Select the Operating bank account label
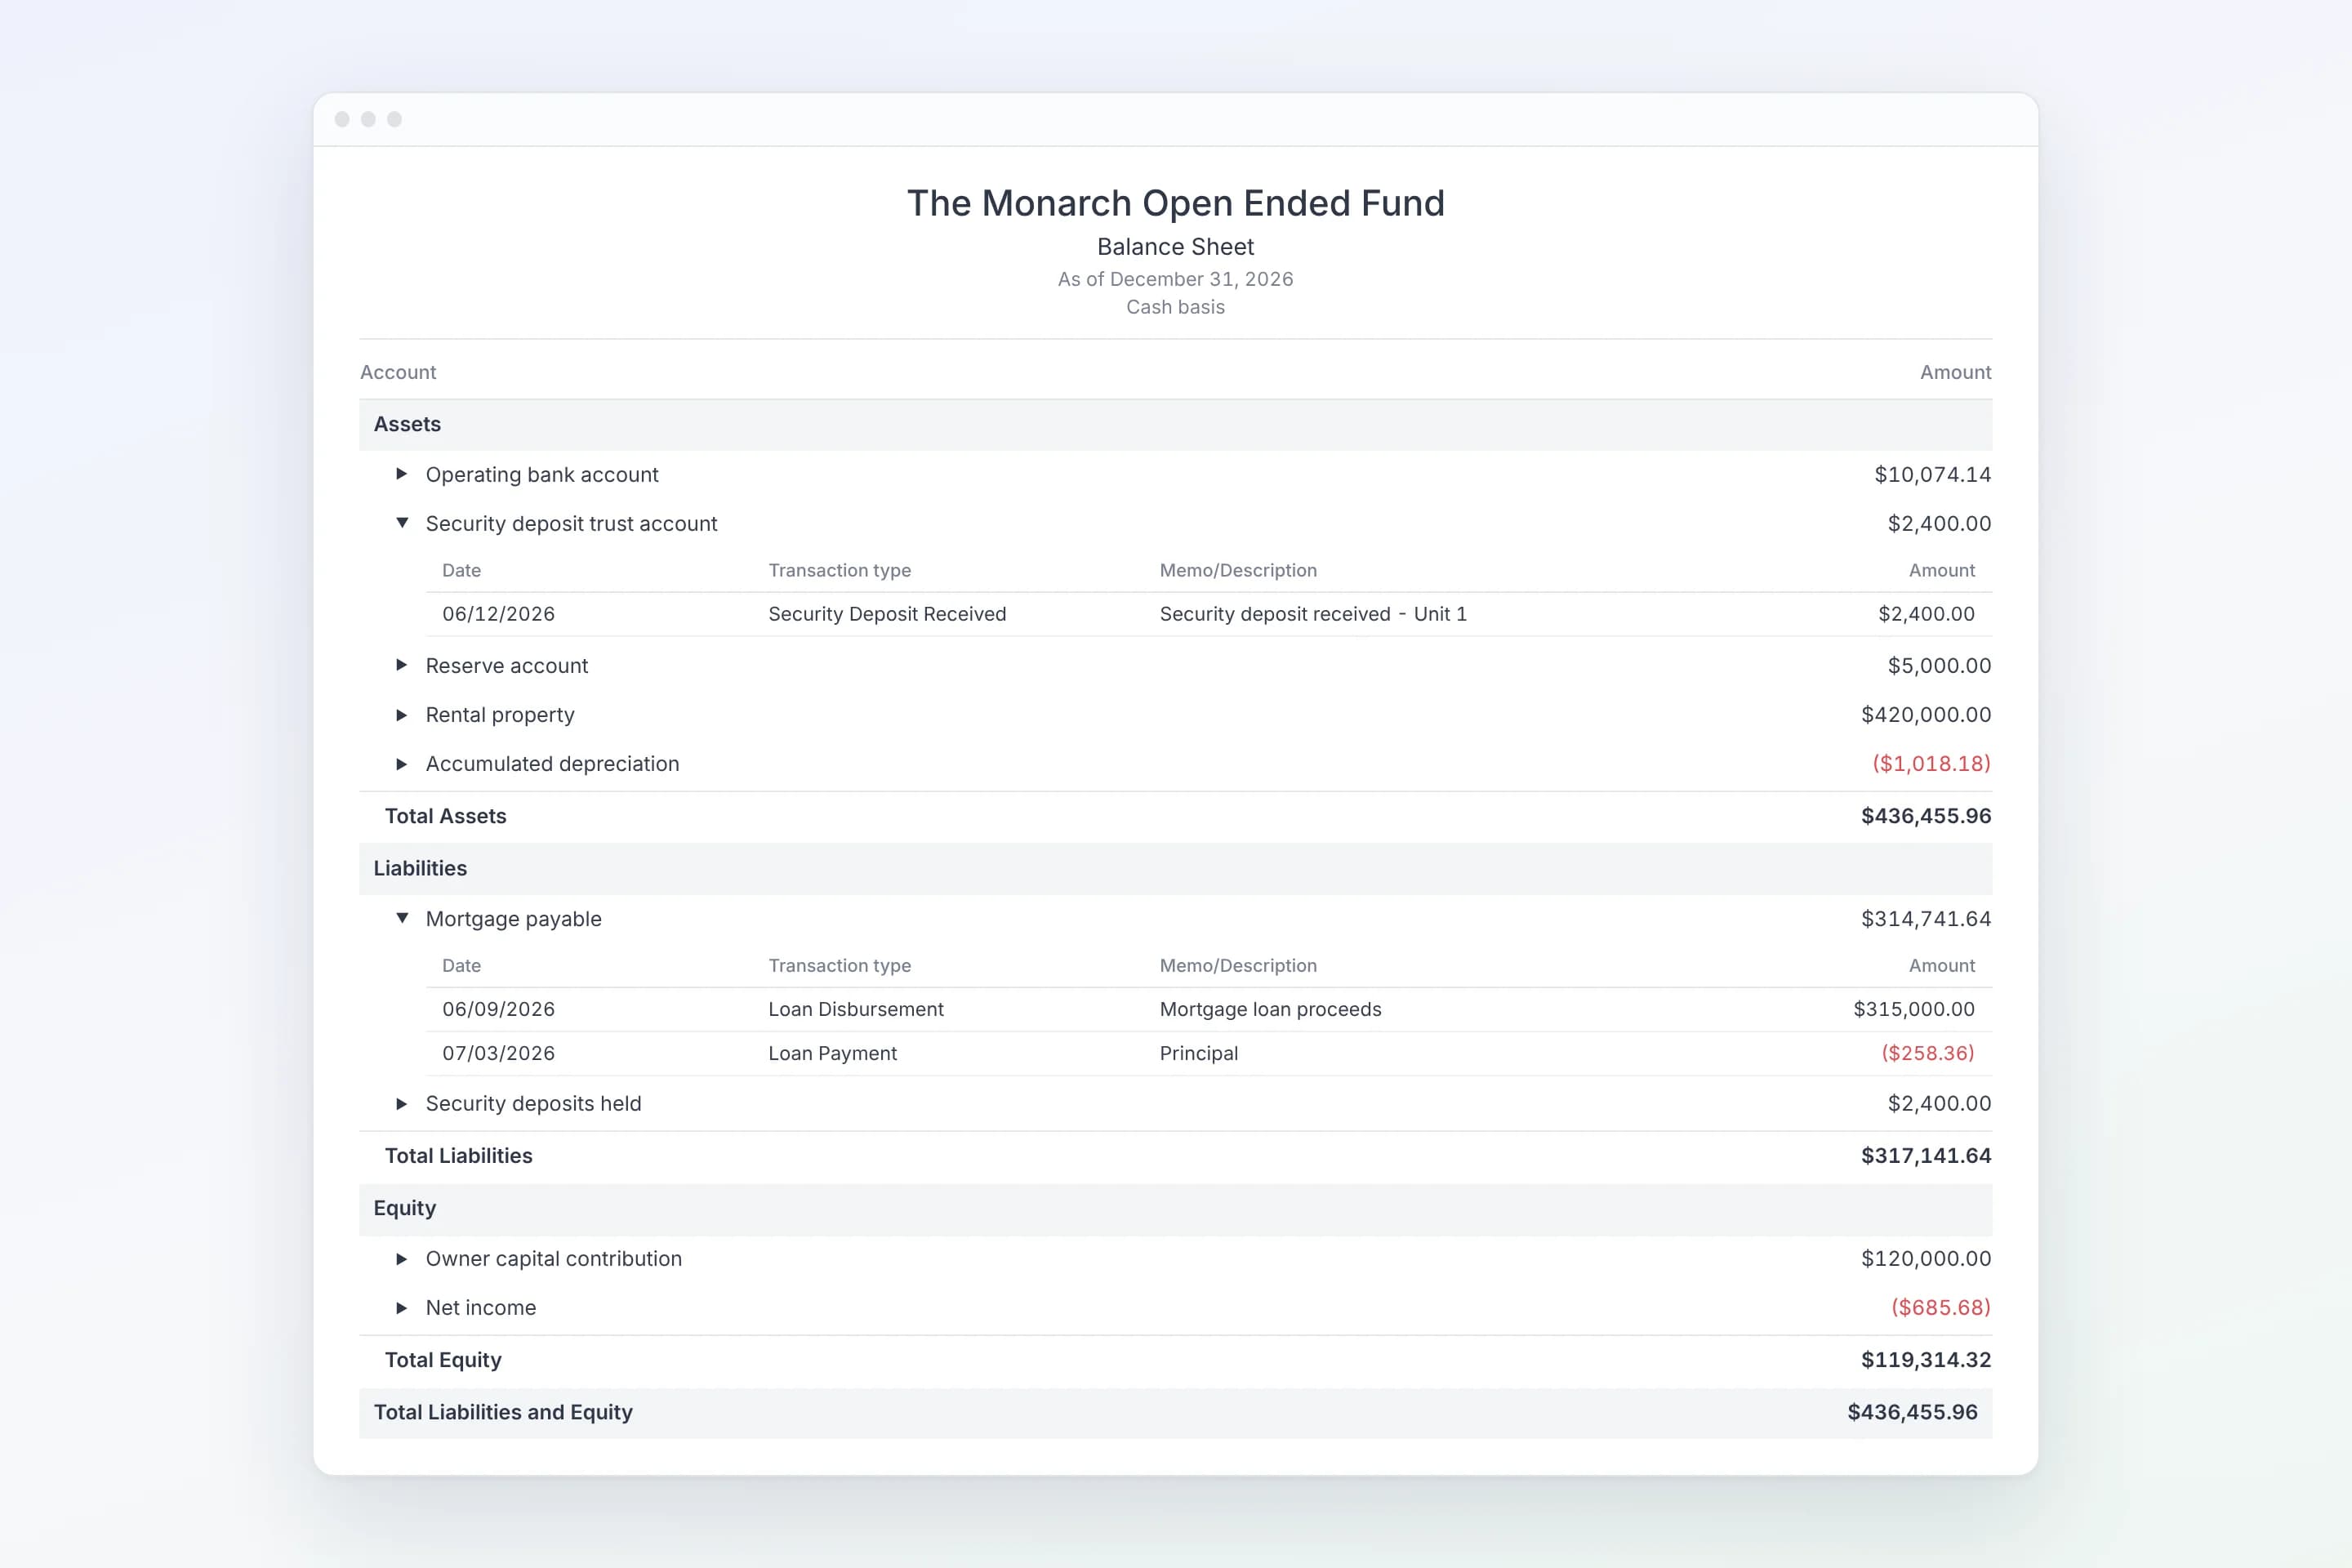The width and height of the screenshot is (2352, 1568). 542,474
